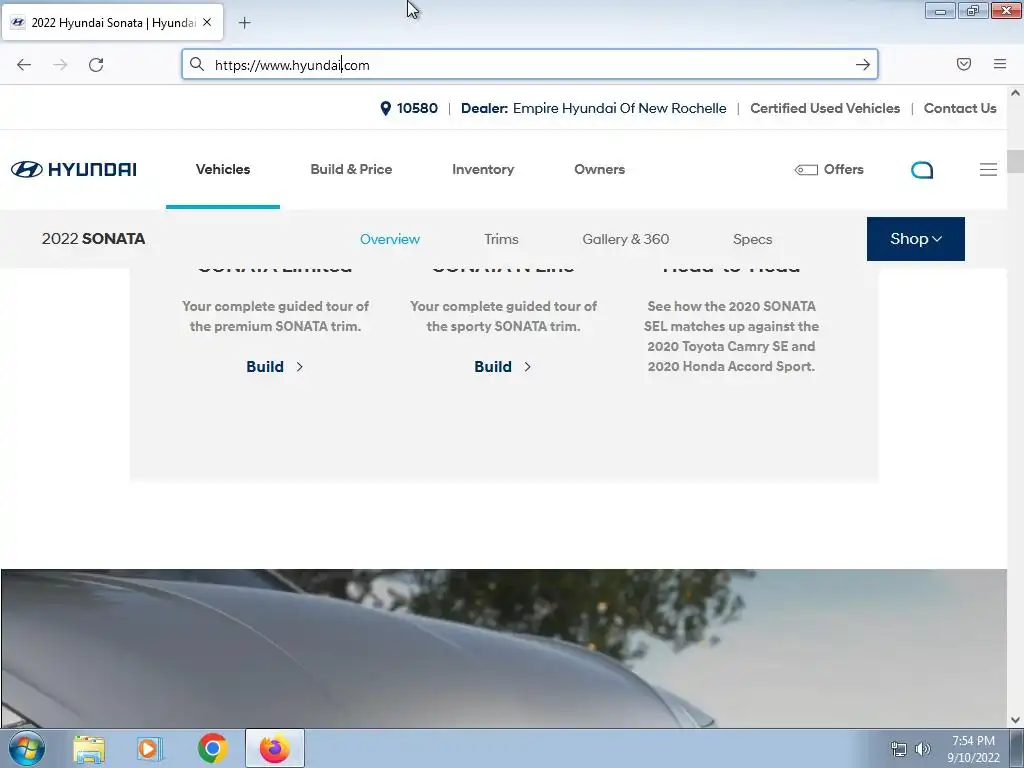The height and width of the screenshot is (768, 1024).
Task: Open the chat bubble icon
Action: pos(921,170)
